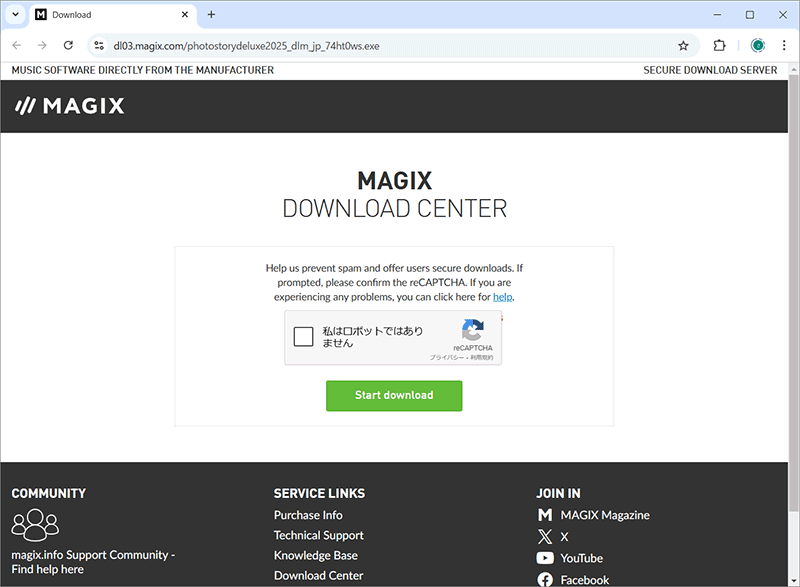Open a new tab with plus button
Screen dimensions: 800x587
(x=211, y=14)
